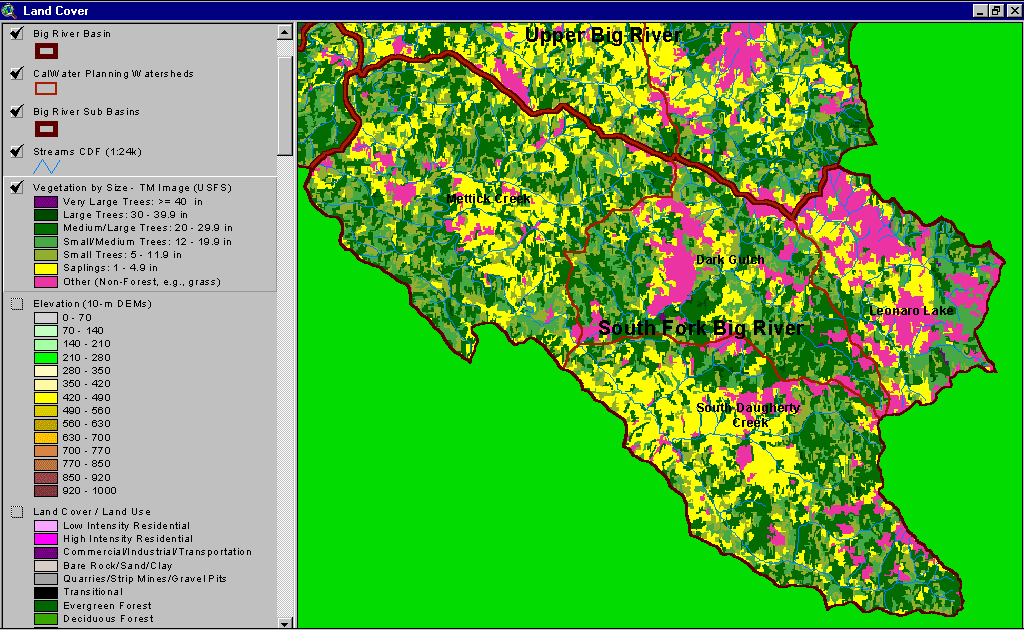Click the '350 - 420' elevation label

pos(87,384)
